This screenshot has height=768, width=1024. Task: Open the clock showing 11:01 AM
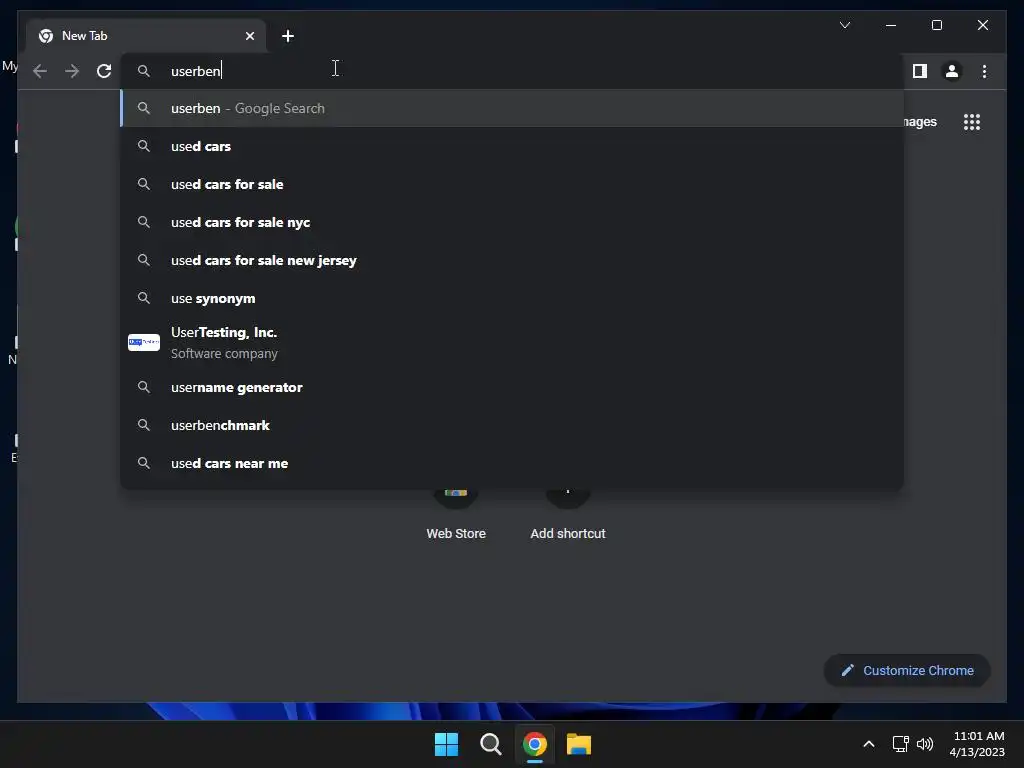pyautogui.click(x=977, y=744)
